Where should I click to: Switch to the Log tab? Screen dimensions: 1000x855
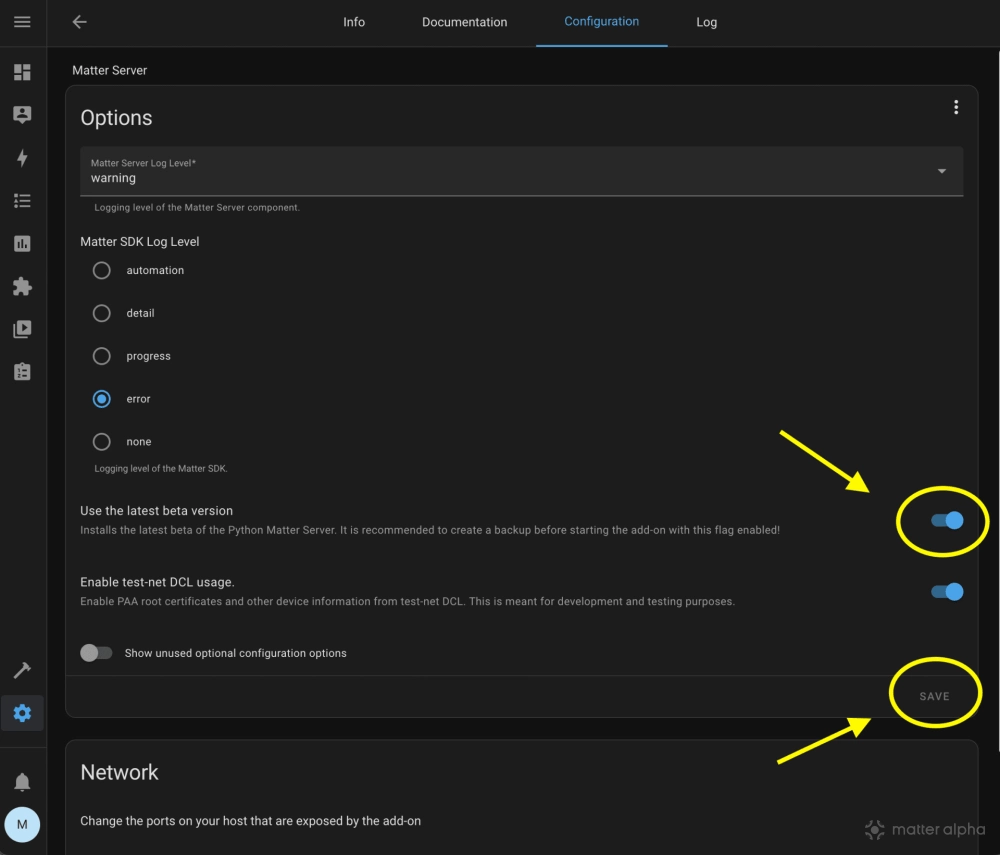click(706, 22)
